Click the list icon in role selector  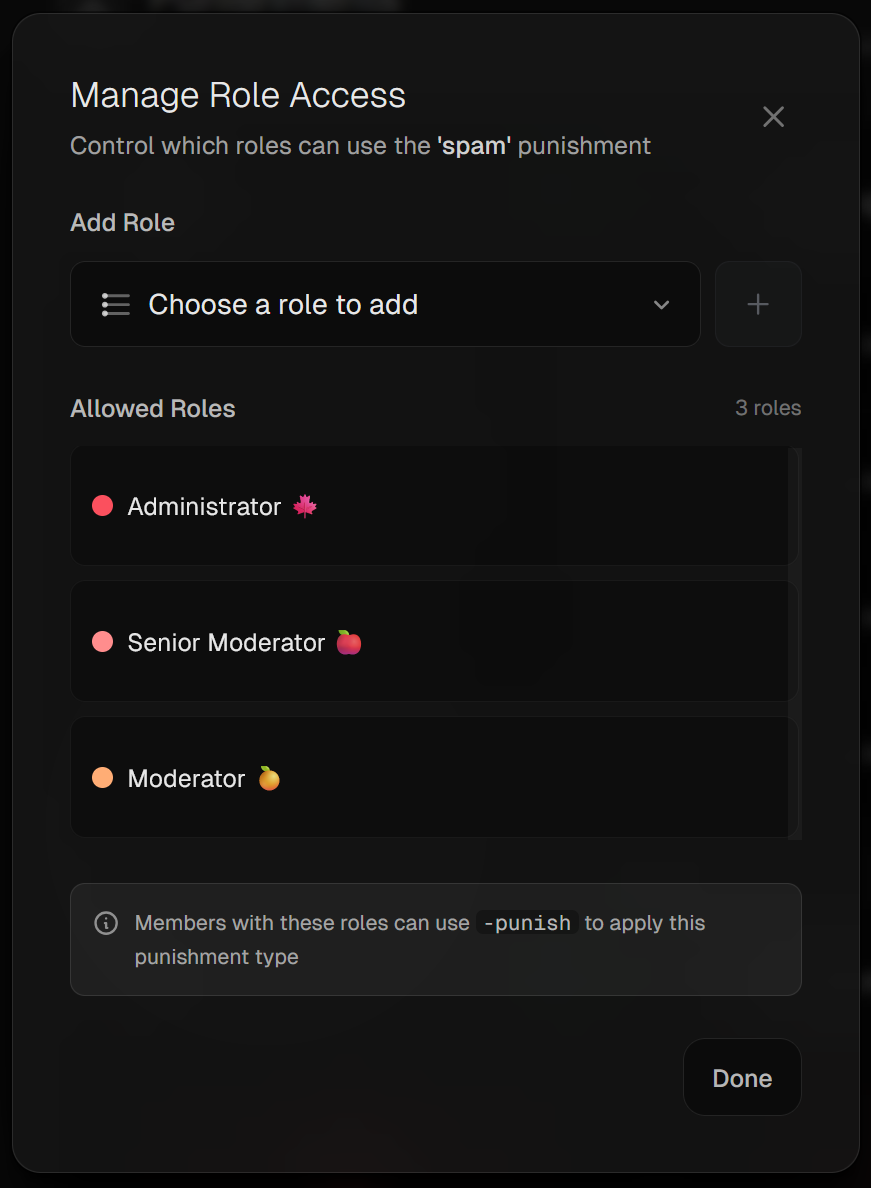tap(116, 304)
